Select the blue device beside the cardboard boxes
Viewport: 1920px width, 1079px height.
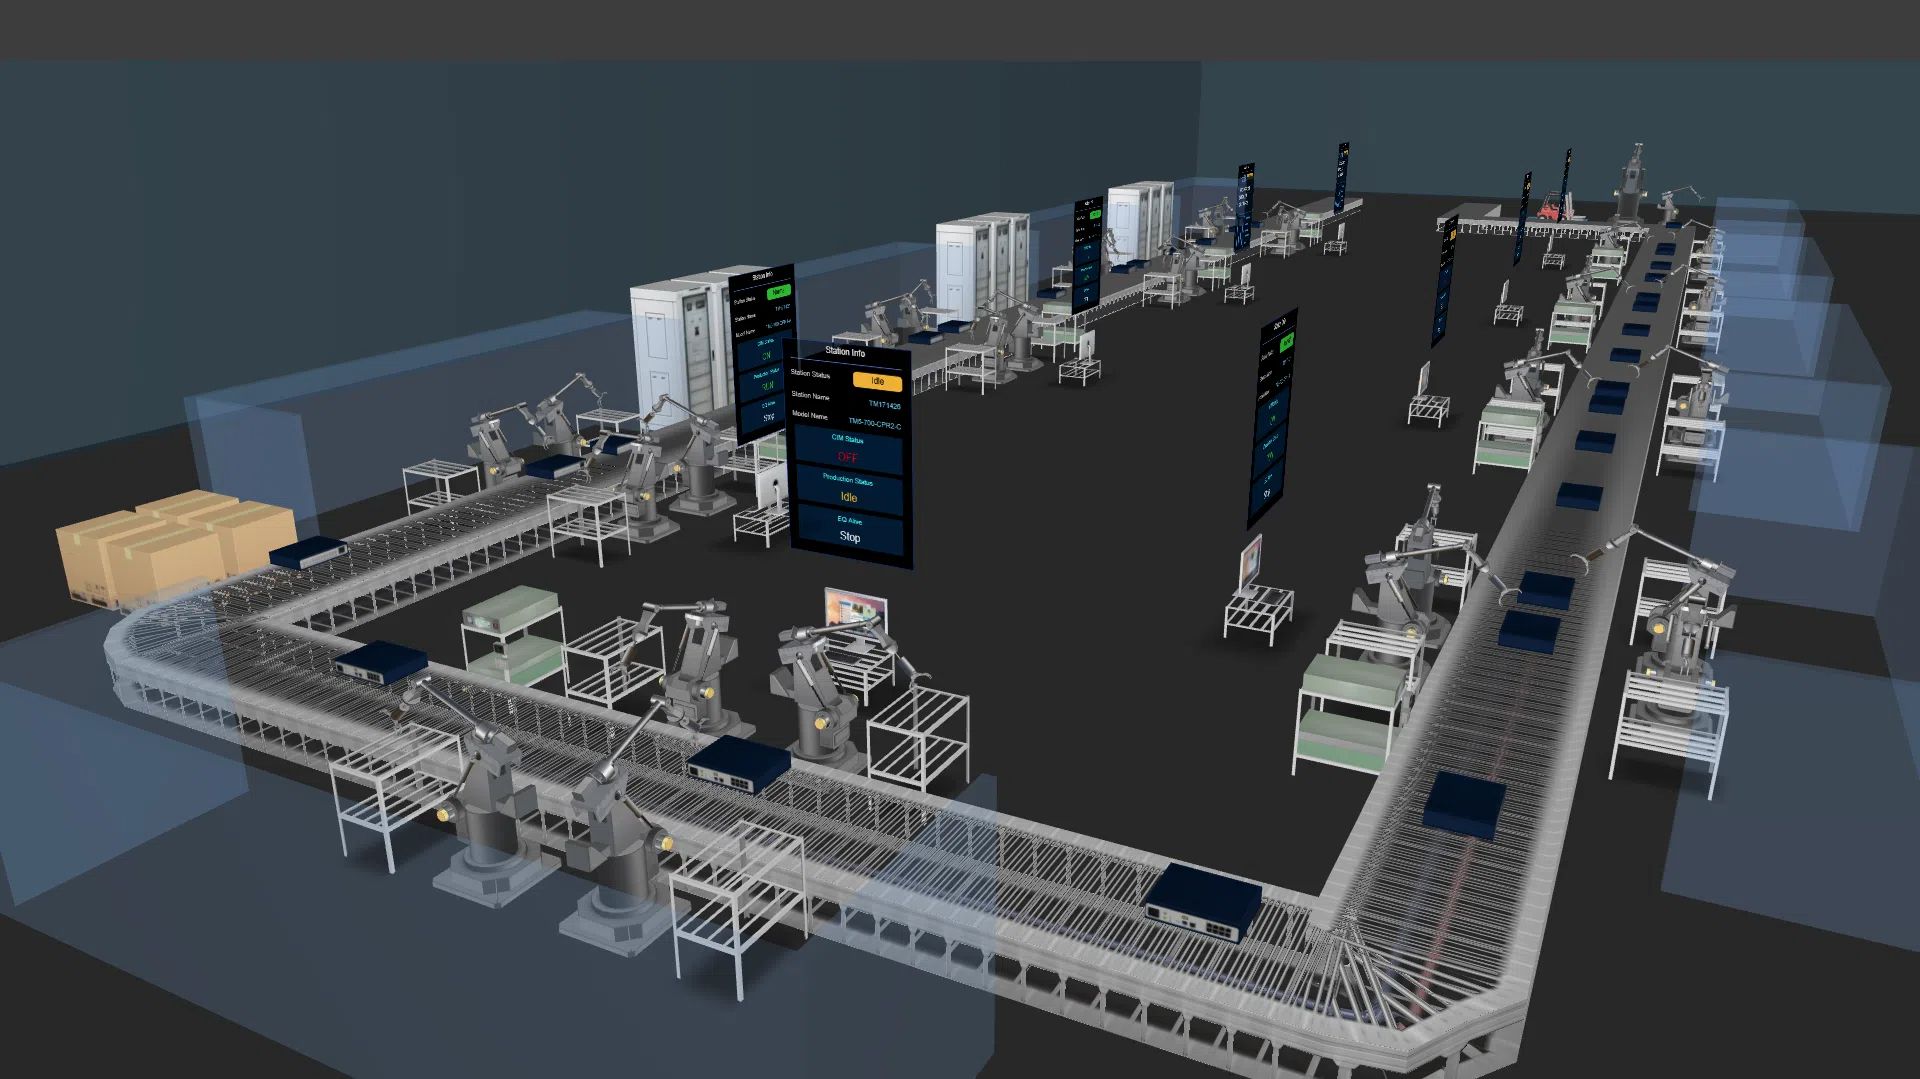pos(308,551)
